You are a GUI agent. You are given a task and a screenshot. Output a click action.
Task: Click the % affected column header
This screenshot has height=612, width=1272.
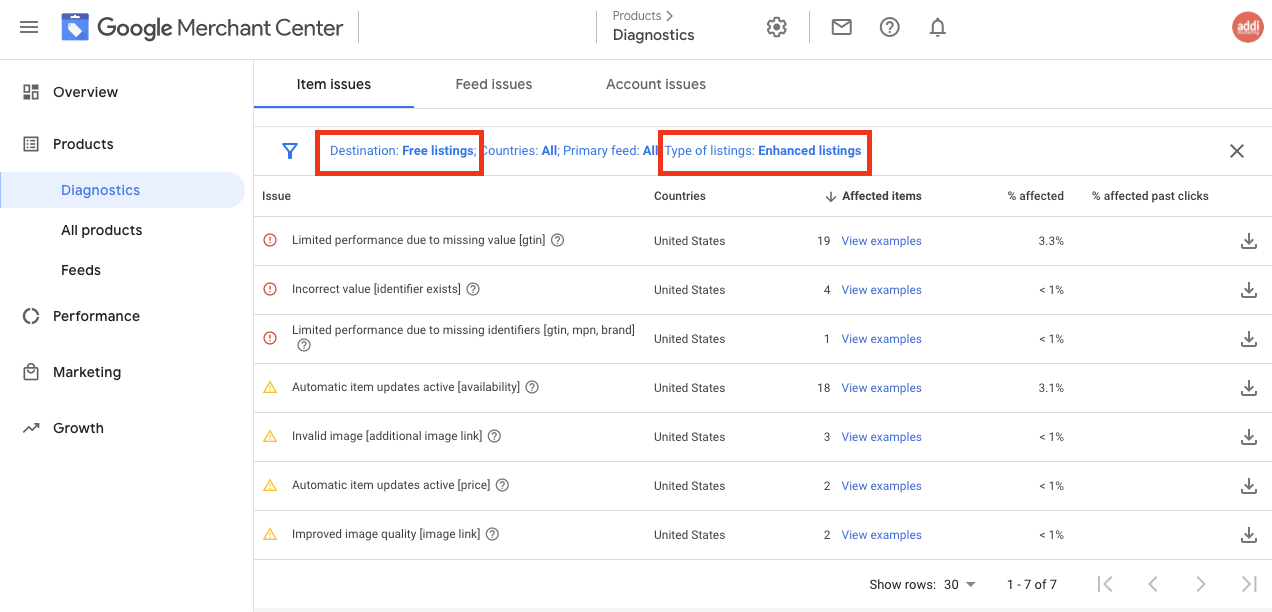click(x=1036, y=196)
